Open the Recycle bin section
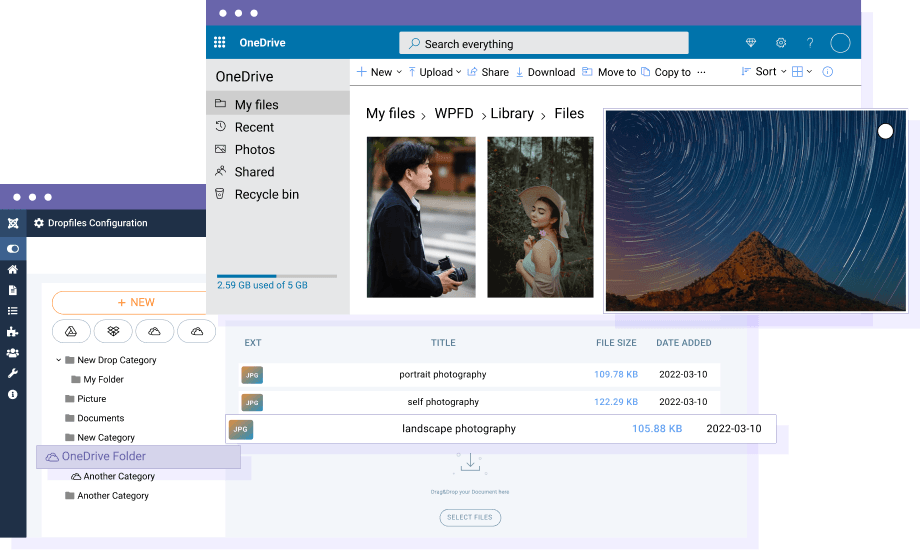The image size is (920, 550). click(266, 194)
